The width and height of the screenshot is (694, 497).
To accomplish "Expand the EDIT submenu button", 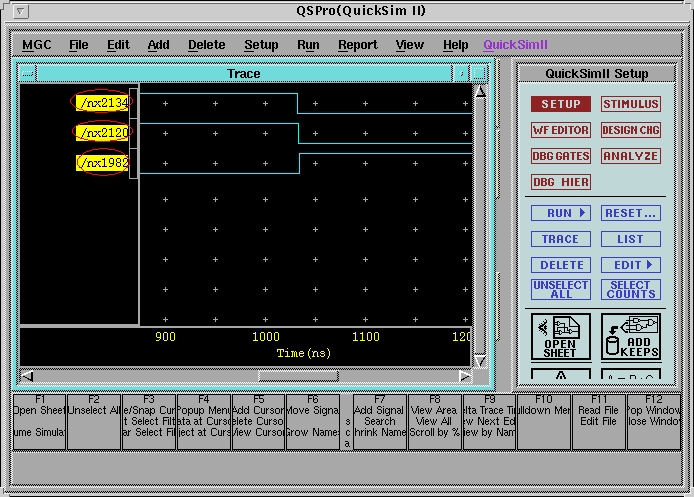I will pos(630,265).
